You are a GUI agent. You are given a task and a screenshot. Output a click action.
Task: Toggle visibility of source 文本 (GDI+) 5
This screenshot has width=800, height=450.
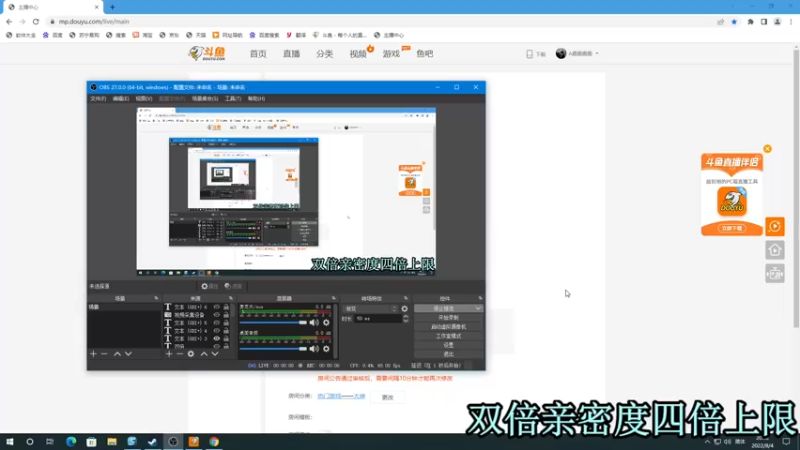[216, 323]
